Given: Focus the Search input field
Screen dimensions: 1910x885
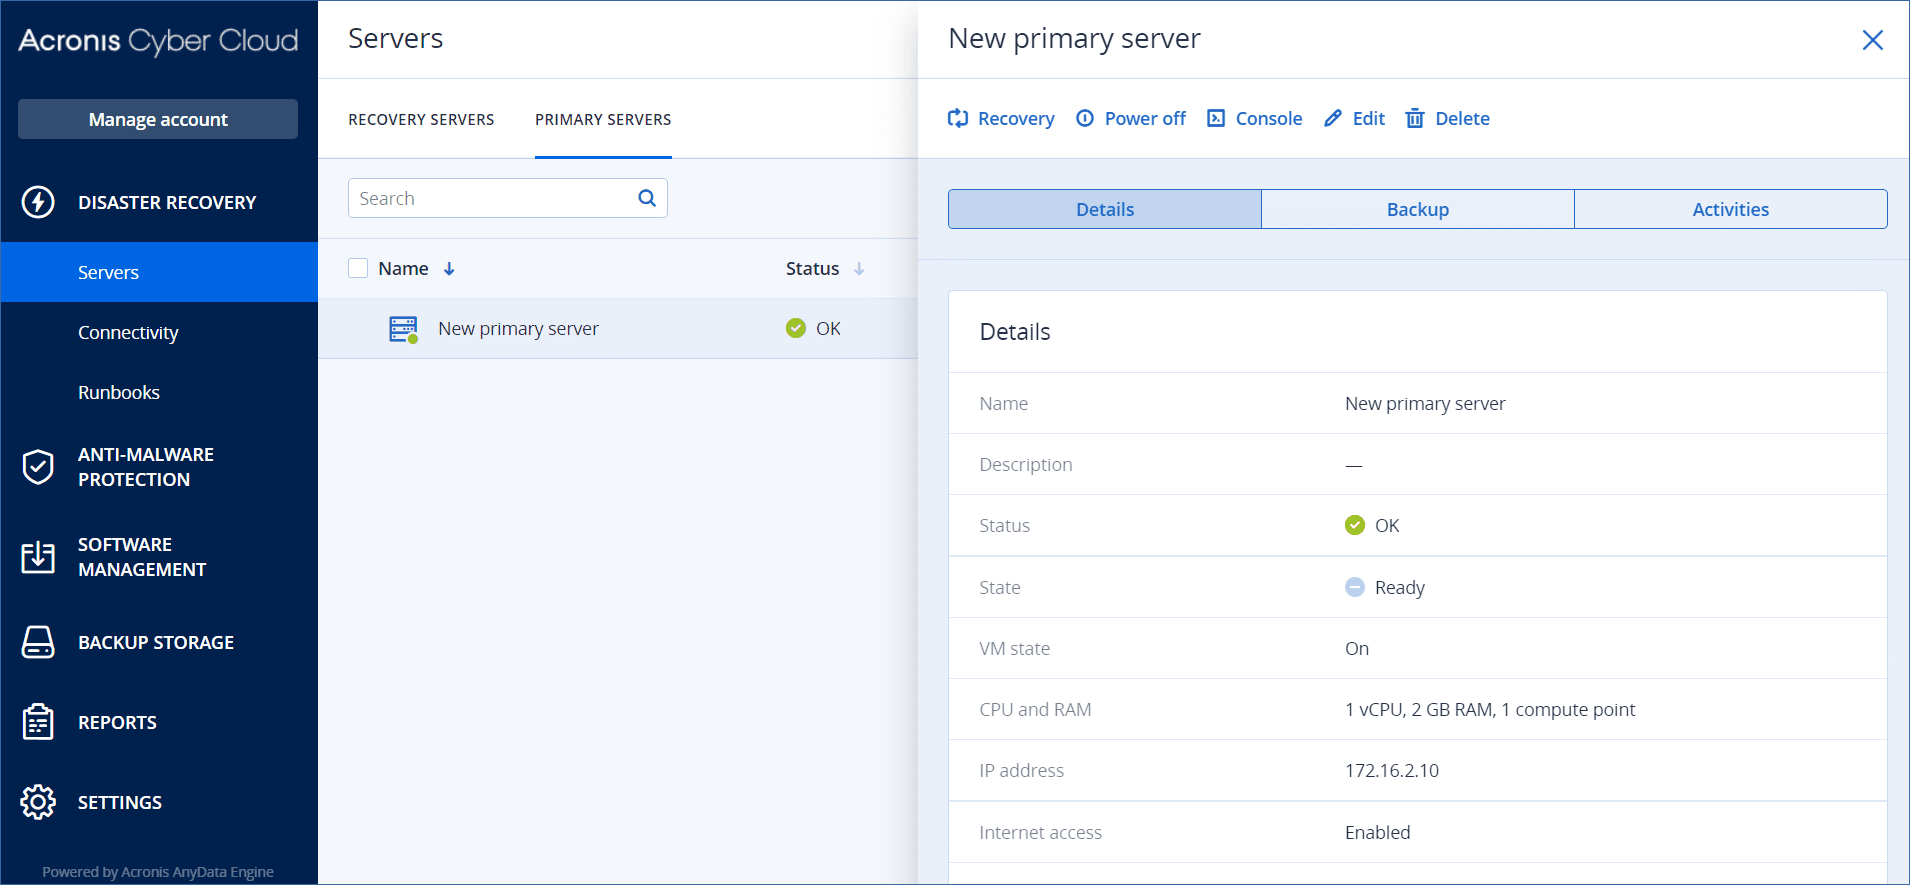Looking at the screenshot, I should tap(508, 198).
